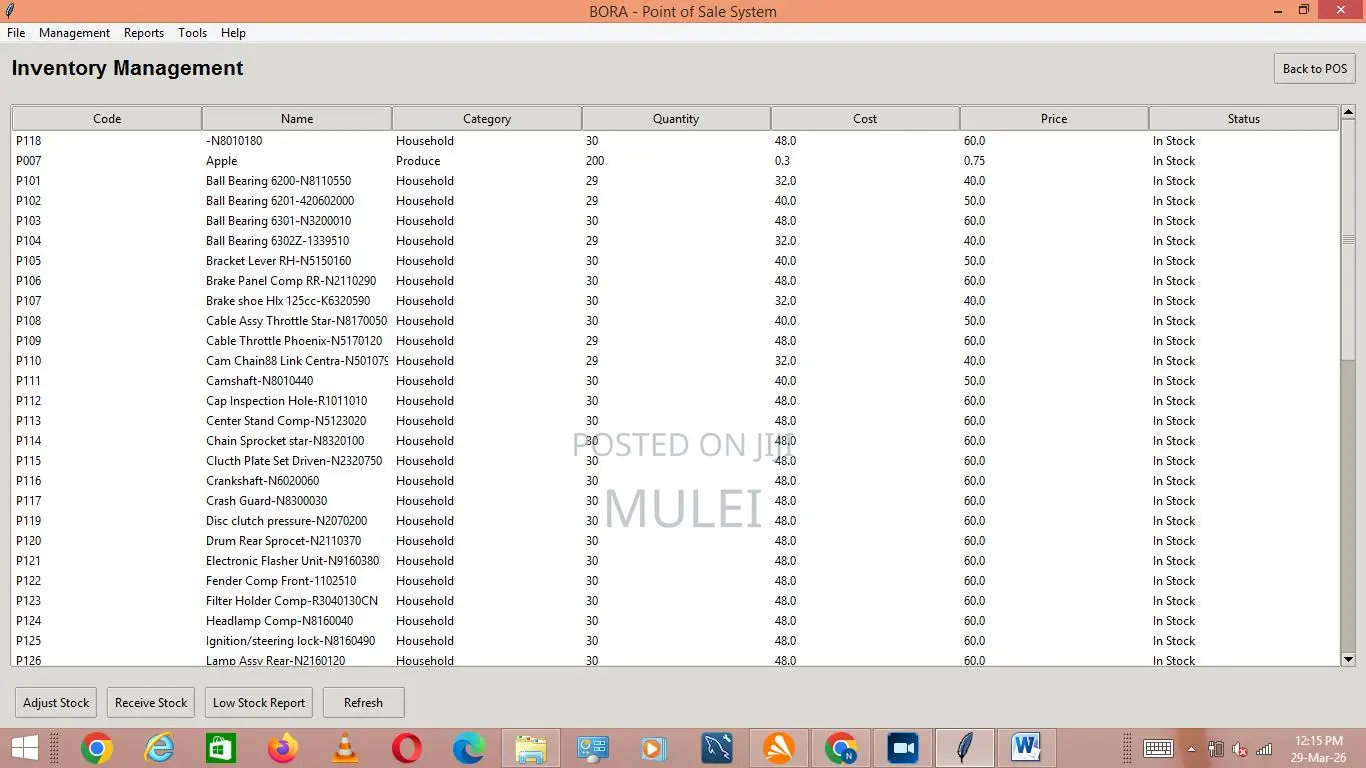Open the Zoom camera icon on taskbar
1366x768 pixels.
[903, 748]
